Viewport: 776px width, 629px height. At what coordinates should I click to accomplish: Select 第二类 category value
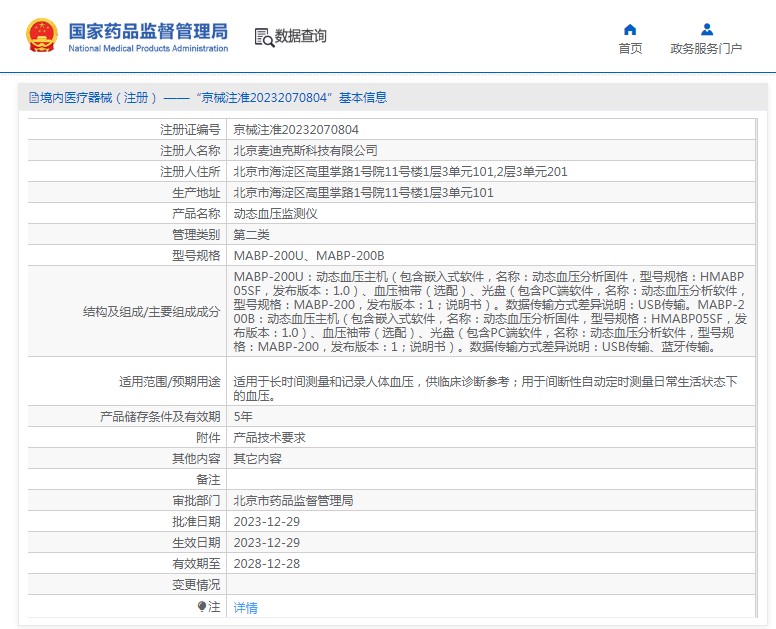[251, 235]
